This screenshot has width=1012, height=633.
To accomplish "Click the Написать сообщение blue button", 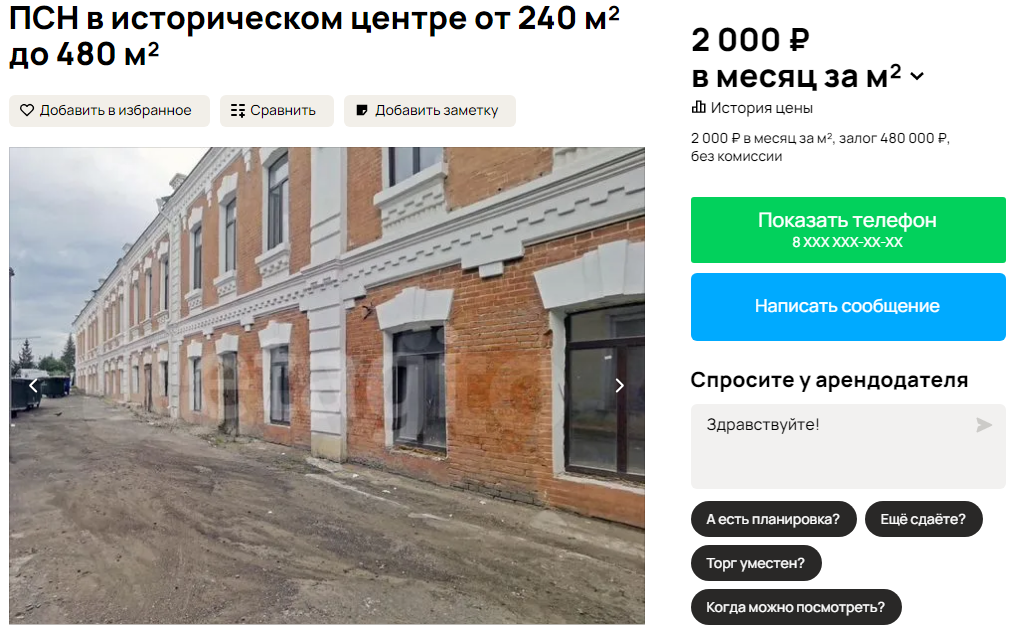I will point(847,306).
